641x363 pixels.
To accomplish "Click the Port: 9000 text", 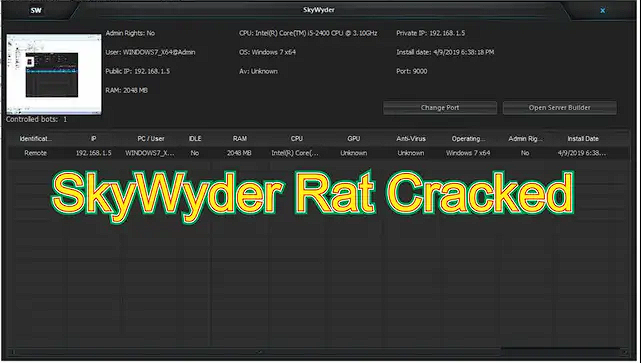I will point(412,71).
